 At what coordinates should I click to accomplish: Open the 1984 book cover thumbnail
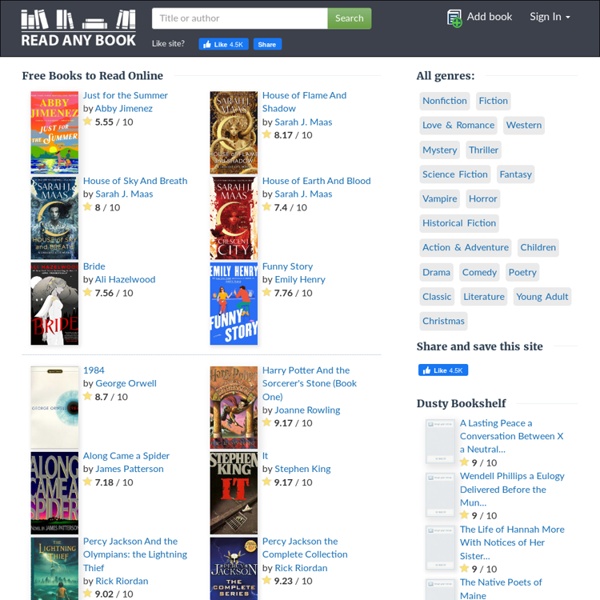tap(54, 407)
